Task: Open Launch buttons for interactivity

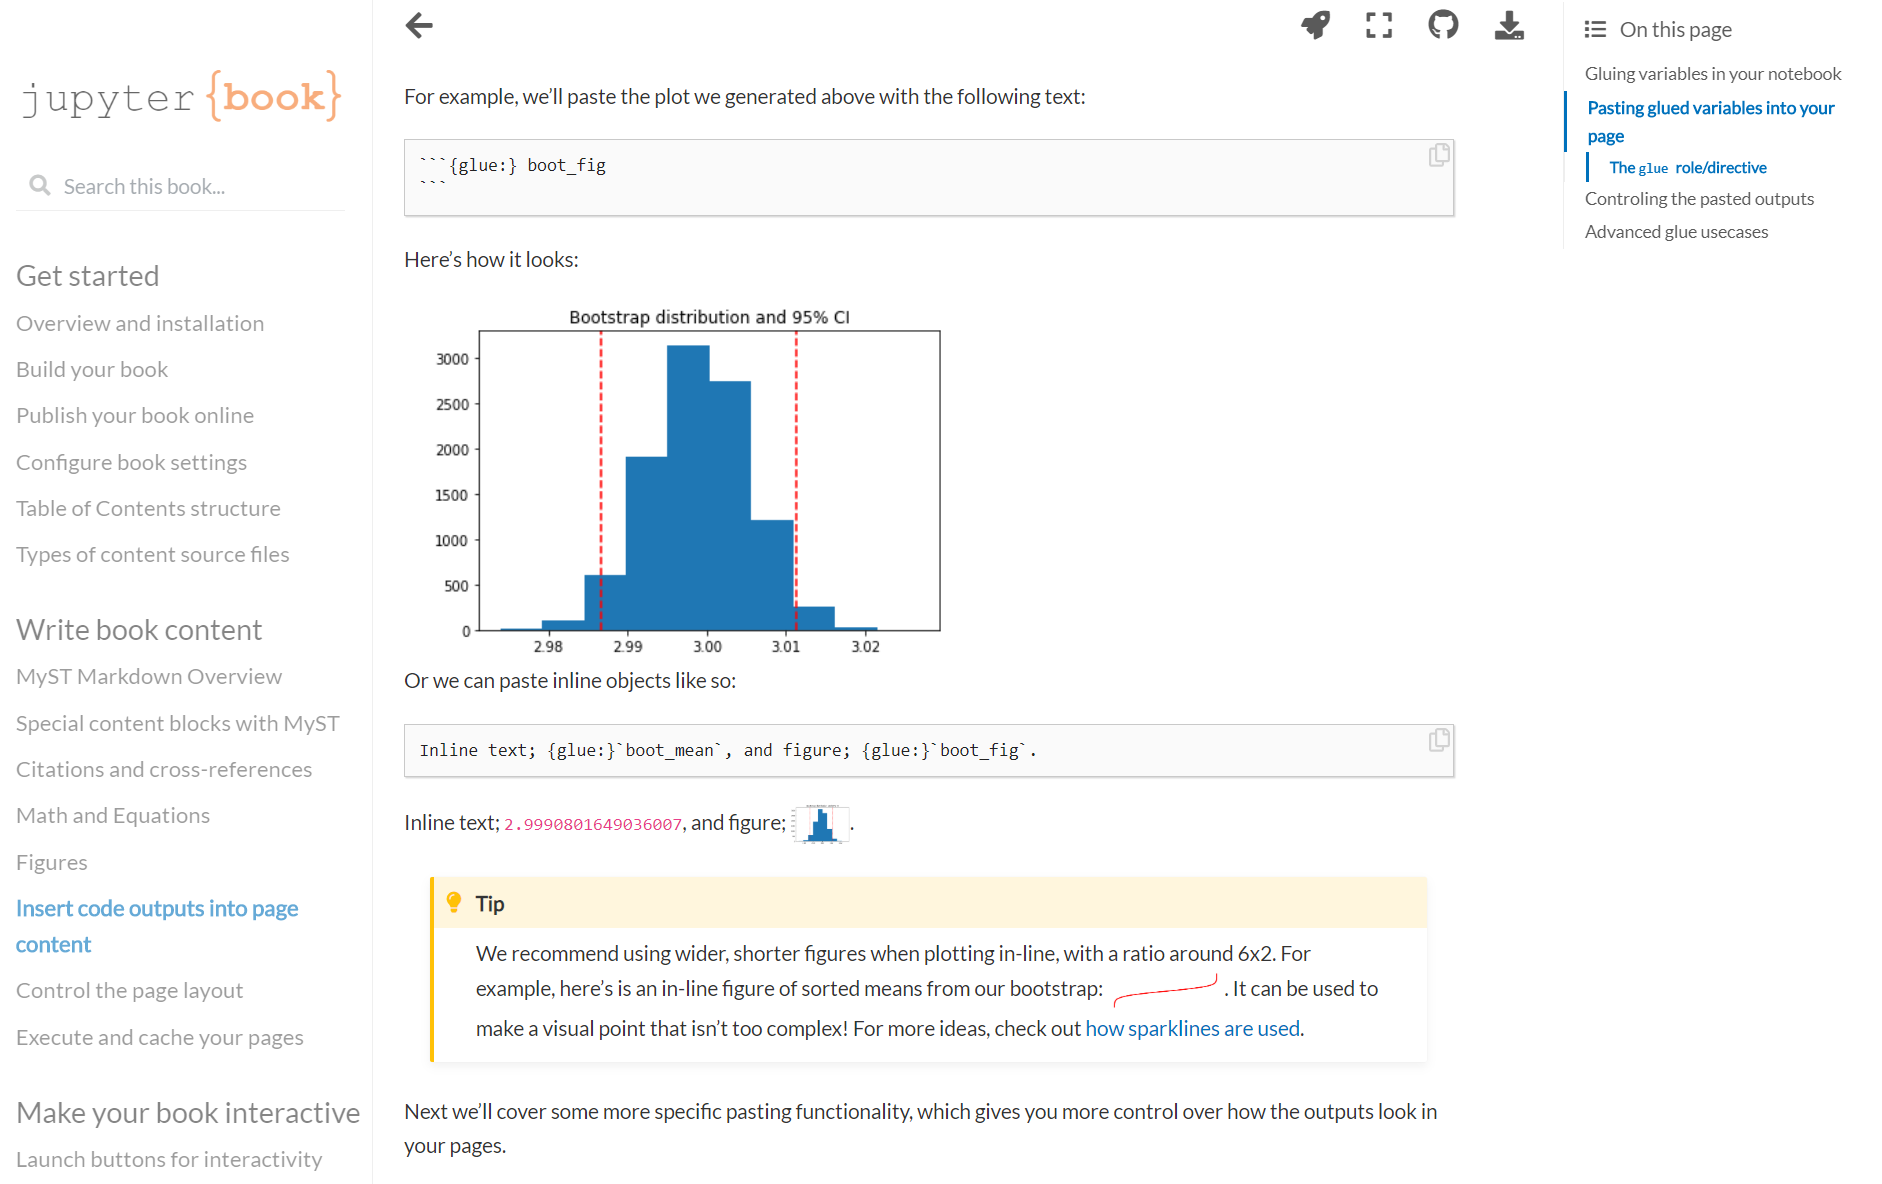Action: 169,1159
